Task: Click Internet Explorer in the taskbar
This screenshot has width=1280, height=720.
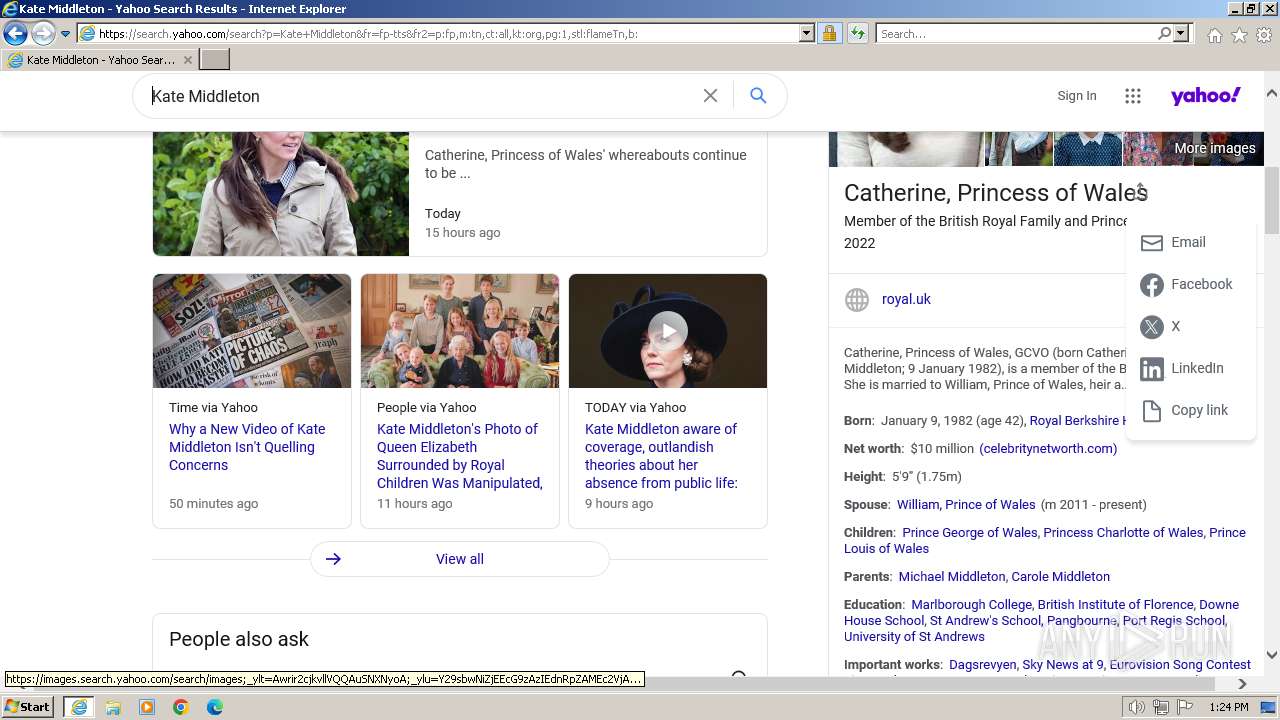Action: [78, 707]
